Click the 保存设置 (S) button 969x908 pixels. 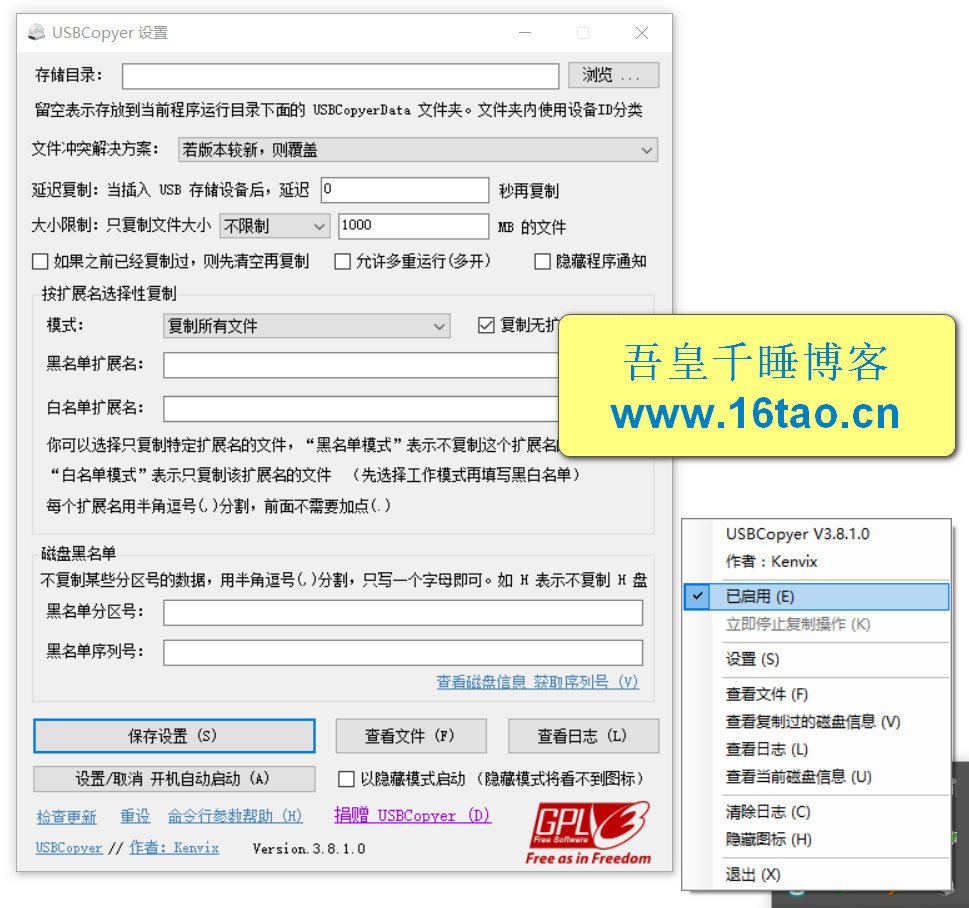[x=174, y=736]
